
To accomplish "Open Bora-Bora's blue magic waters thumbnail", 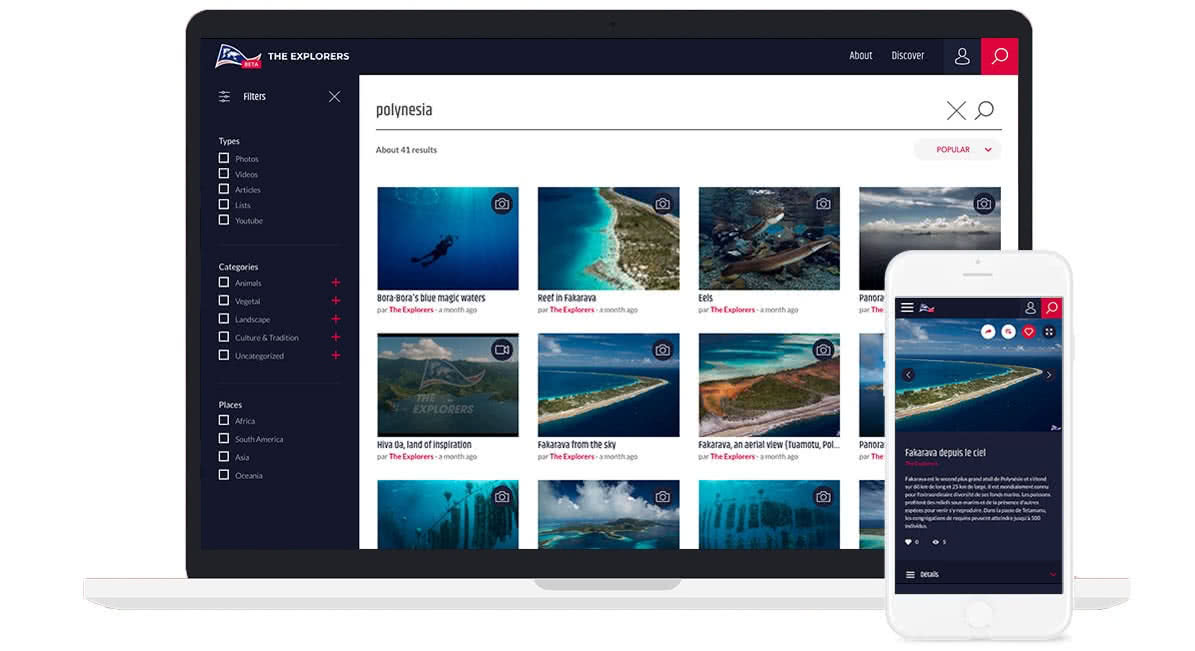I will click(447, 238).
